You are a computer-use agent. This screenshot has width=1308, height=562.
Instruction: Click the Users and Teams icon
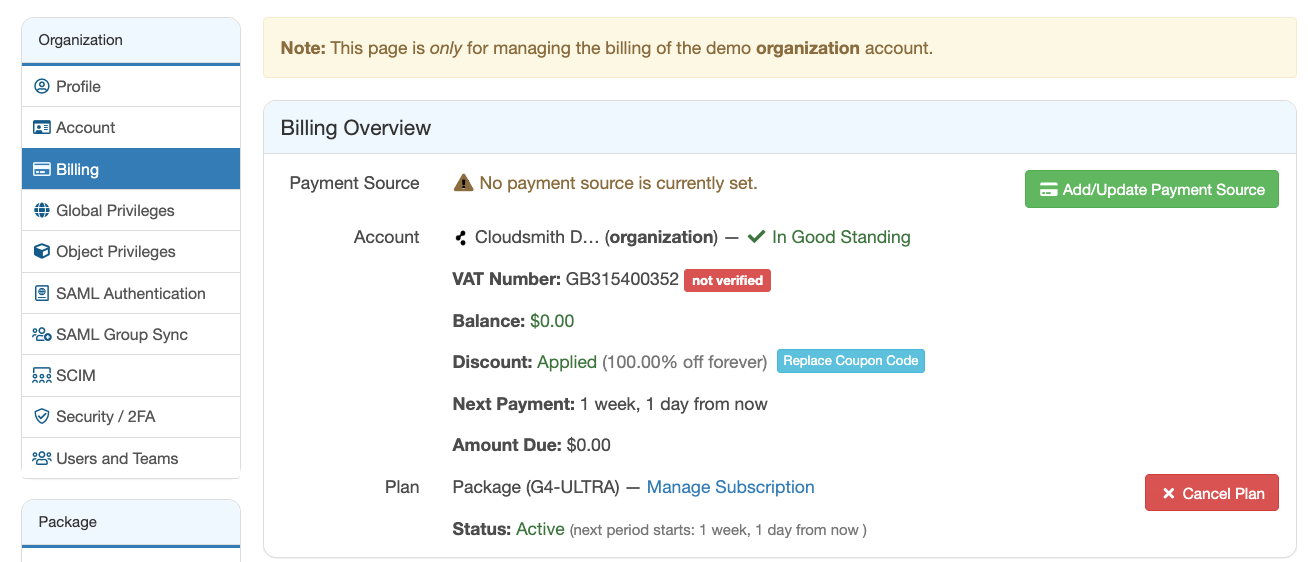pyautogui.click(x=42, y=459)
